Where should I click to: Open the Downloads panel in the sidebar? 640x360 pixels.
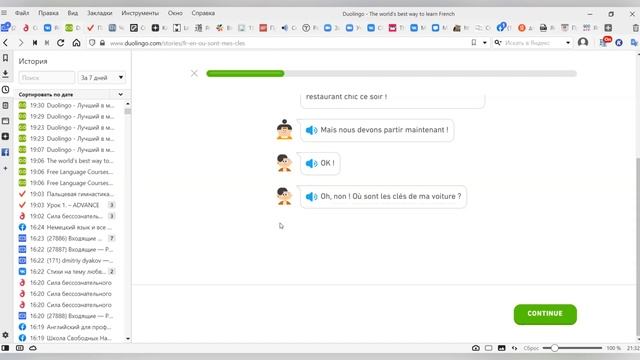[5, 74]
